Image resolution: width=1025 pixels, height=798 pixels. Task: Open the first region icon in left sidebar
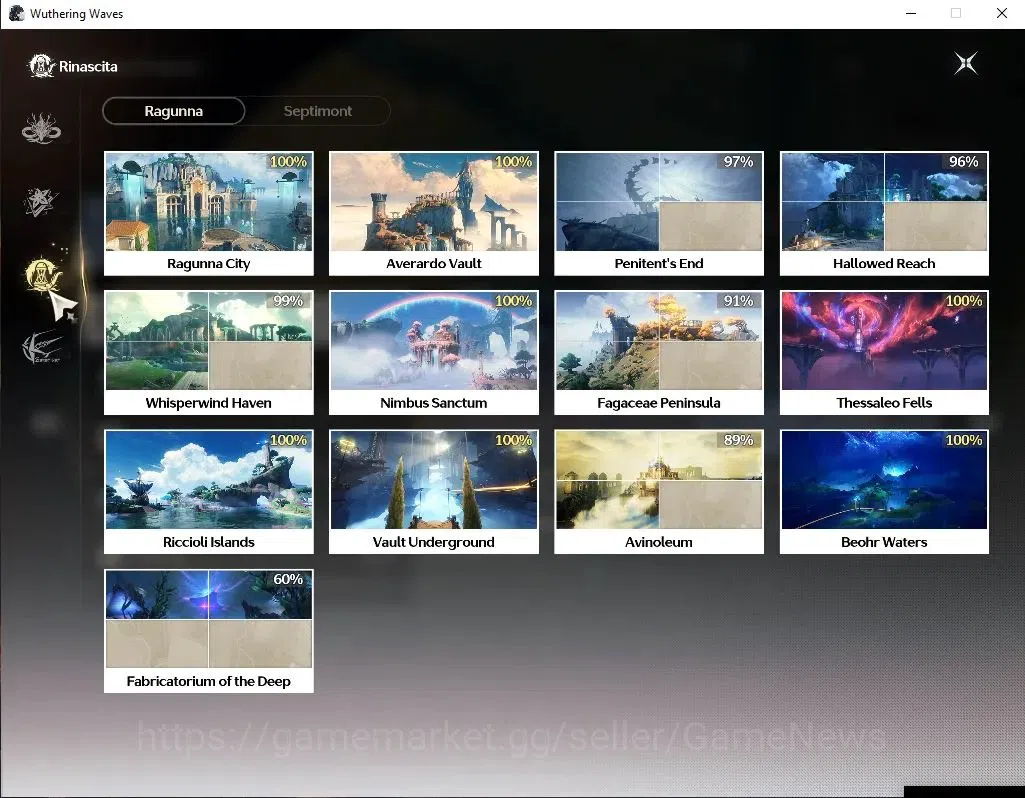click(x=41, y=129)
